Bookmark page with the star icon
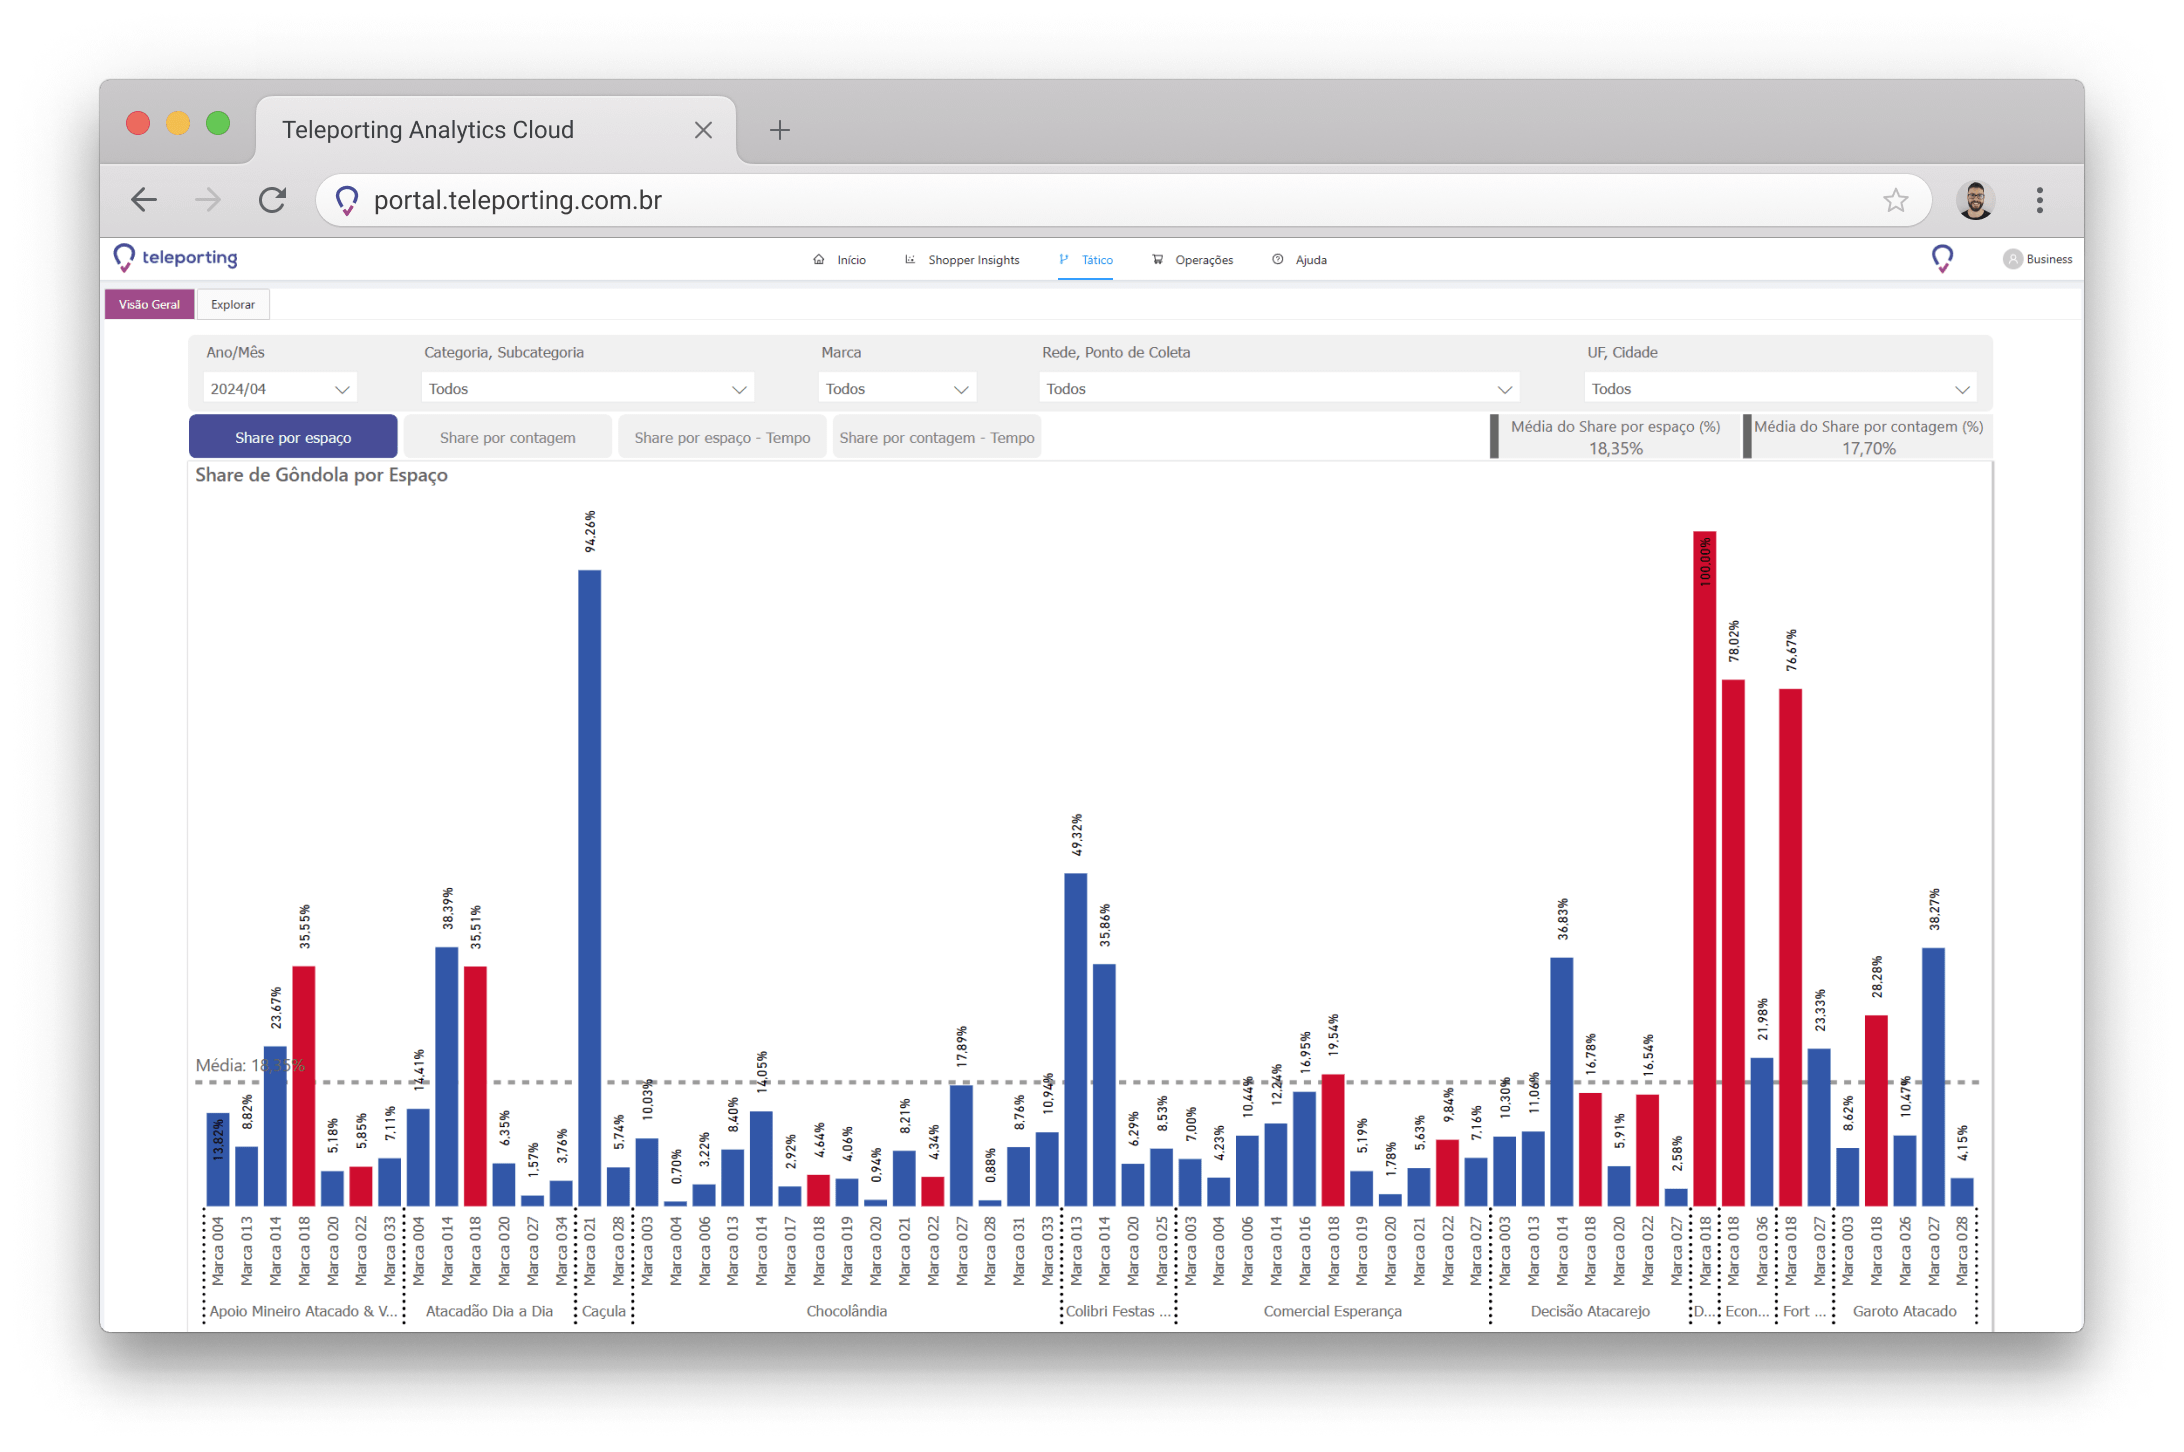The width and height of the screenshot is (2184, 1452). (1895, 200)
